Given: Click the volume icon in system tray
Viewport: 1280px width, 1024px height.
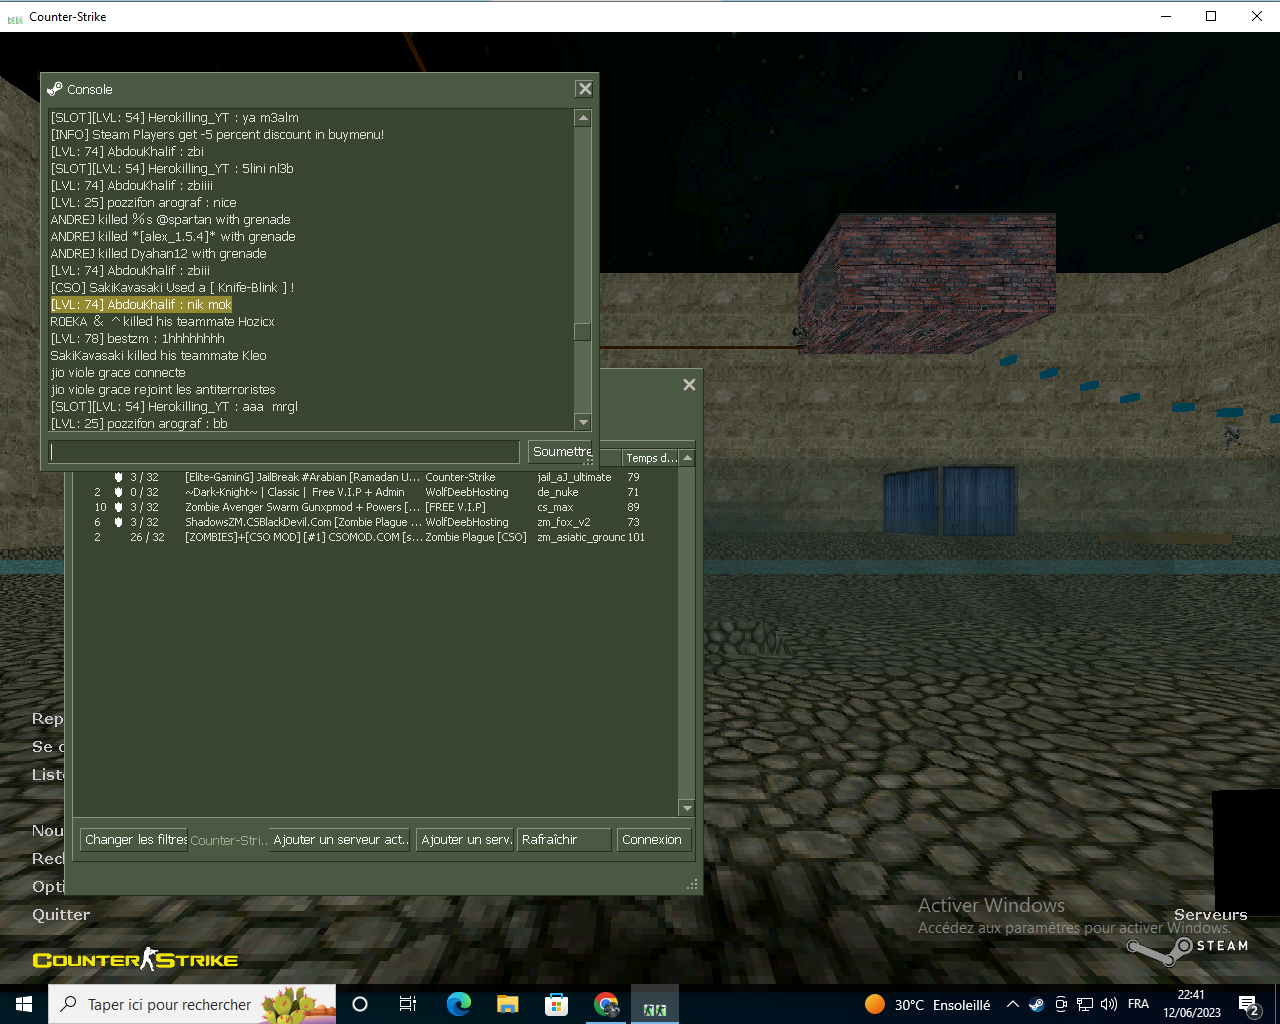Looking at the screenshot, I should pos(1108,1004).
